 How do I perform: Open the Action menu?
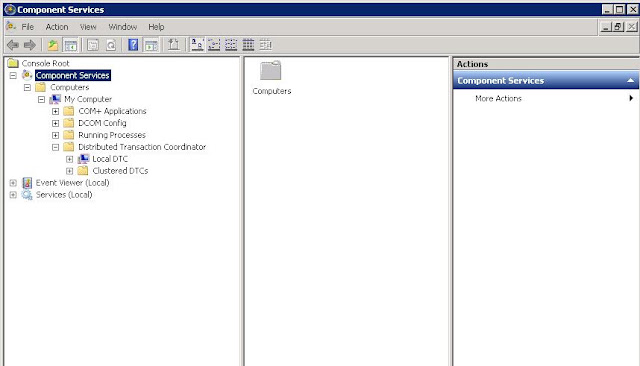57,27
